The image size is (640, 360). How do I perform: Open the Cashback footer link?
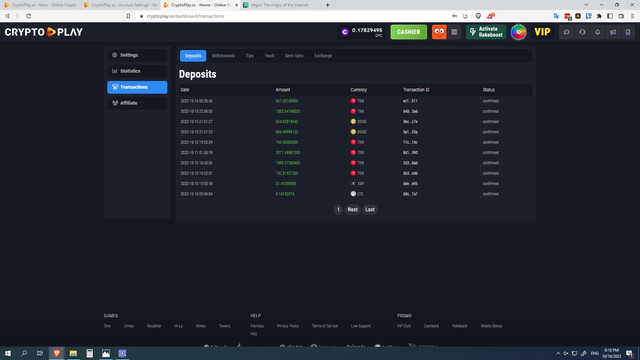click(x=431, y=326)
